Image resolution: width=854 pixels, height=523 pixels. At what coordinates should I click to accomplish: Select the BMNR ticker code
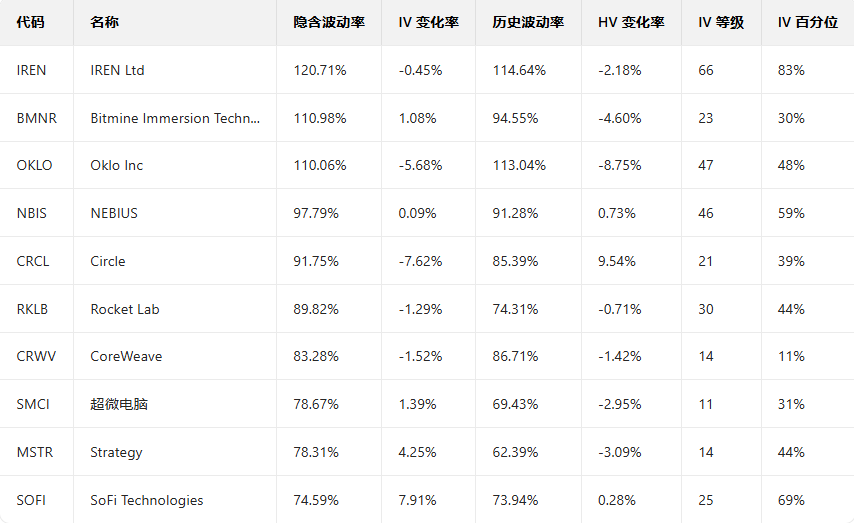coord(37,118)
